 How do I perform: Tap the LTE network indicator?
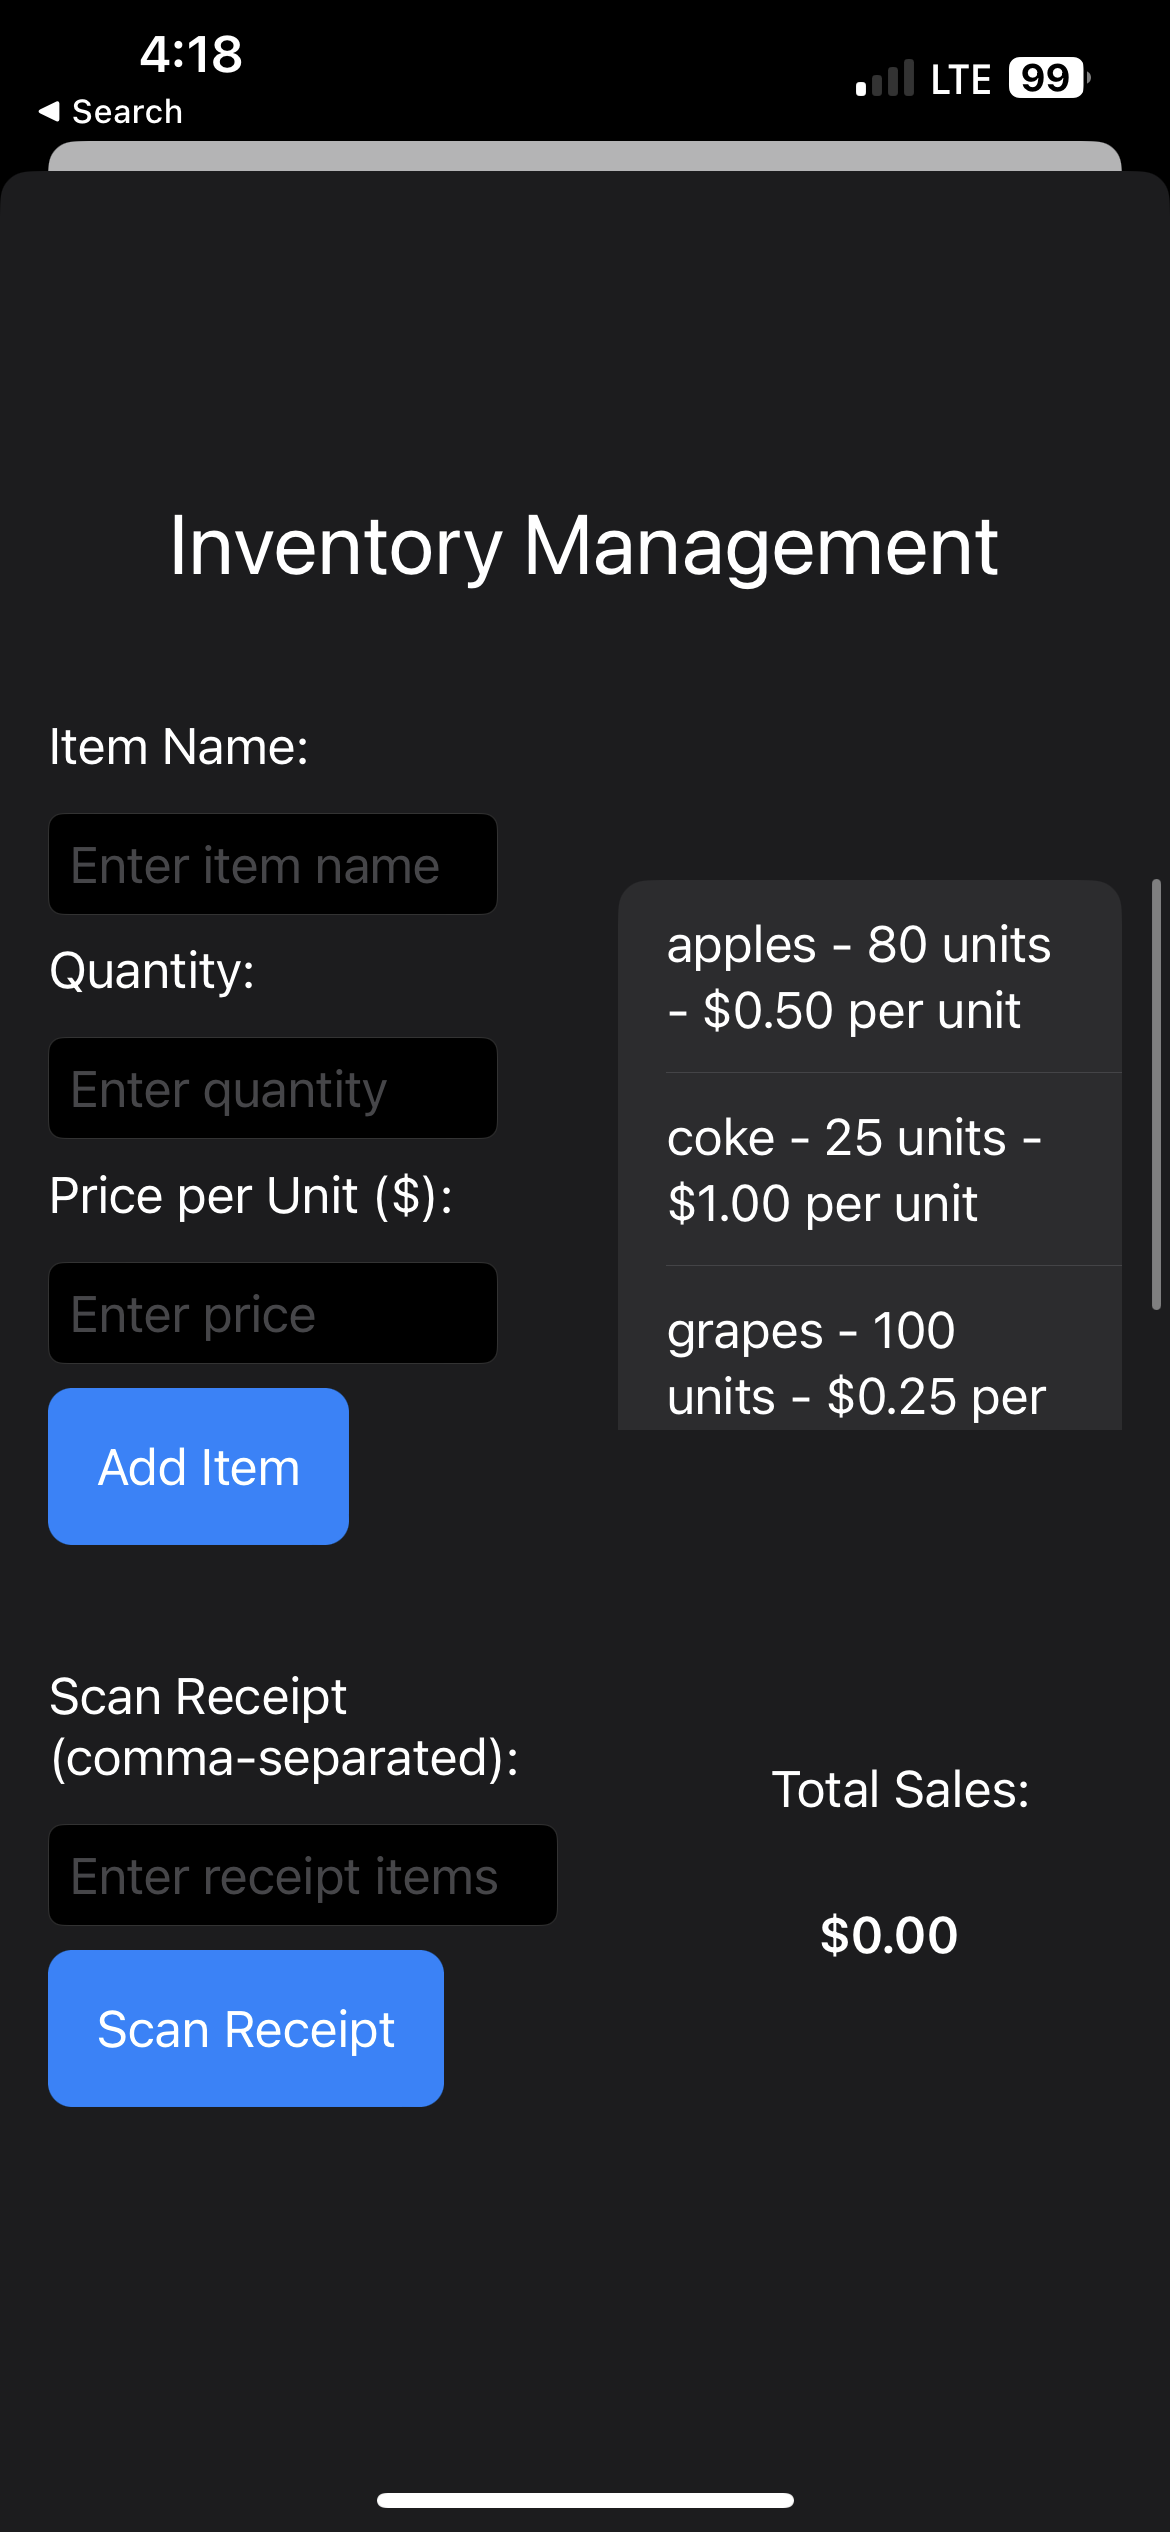point(960,80)
